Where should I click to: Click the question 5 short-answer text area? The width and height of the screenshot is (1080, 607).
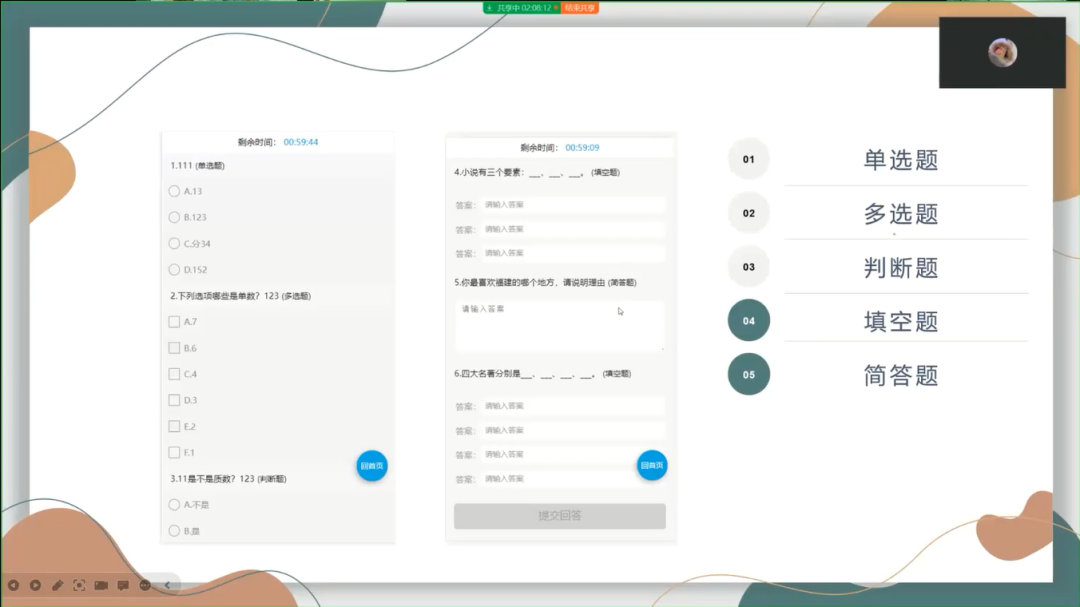tap(559, 325)
